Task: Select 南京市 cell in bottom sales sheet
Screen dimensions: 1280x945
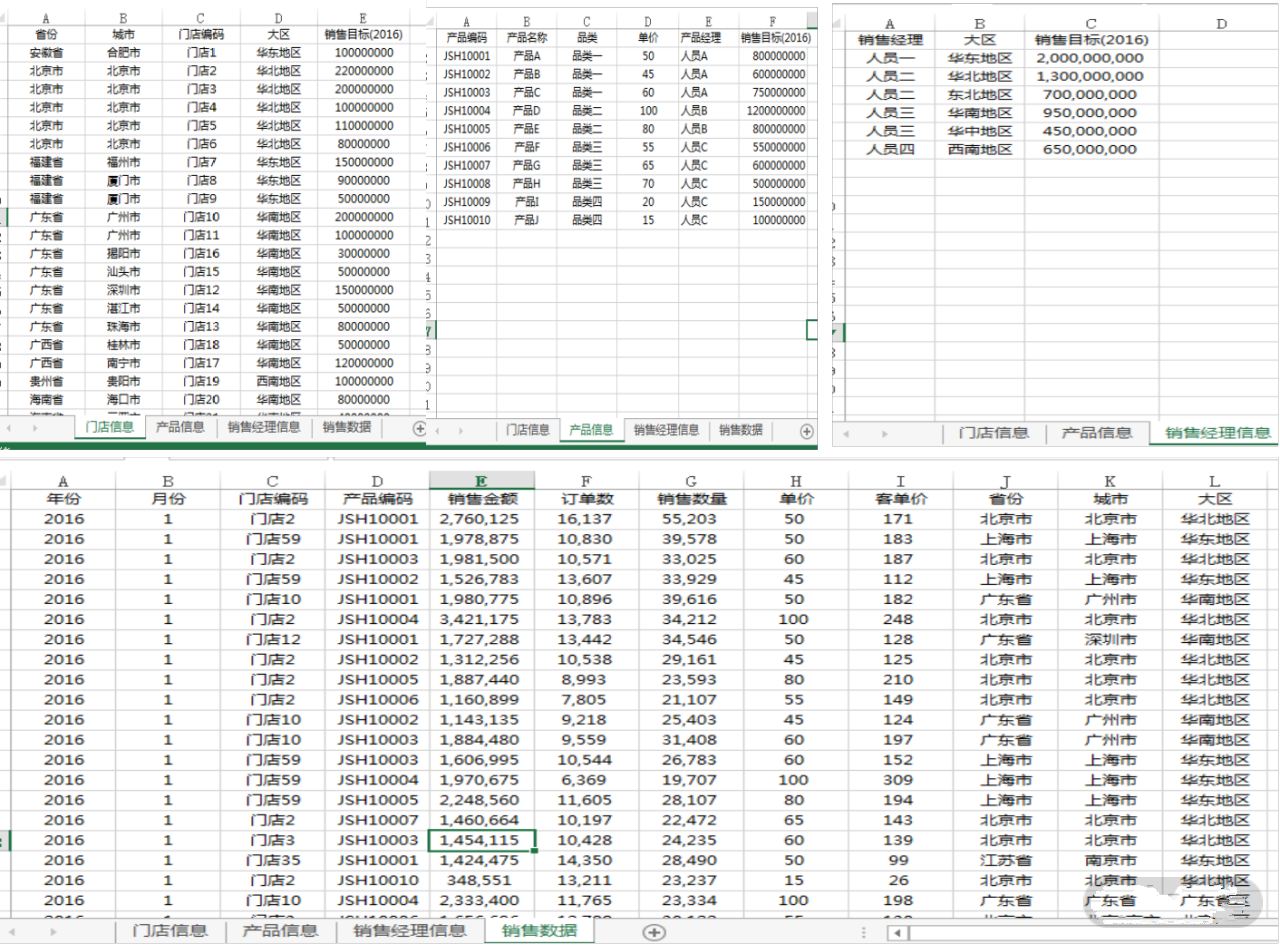Action: (x=1110, y=860)
